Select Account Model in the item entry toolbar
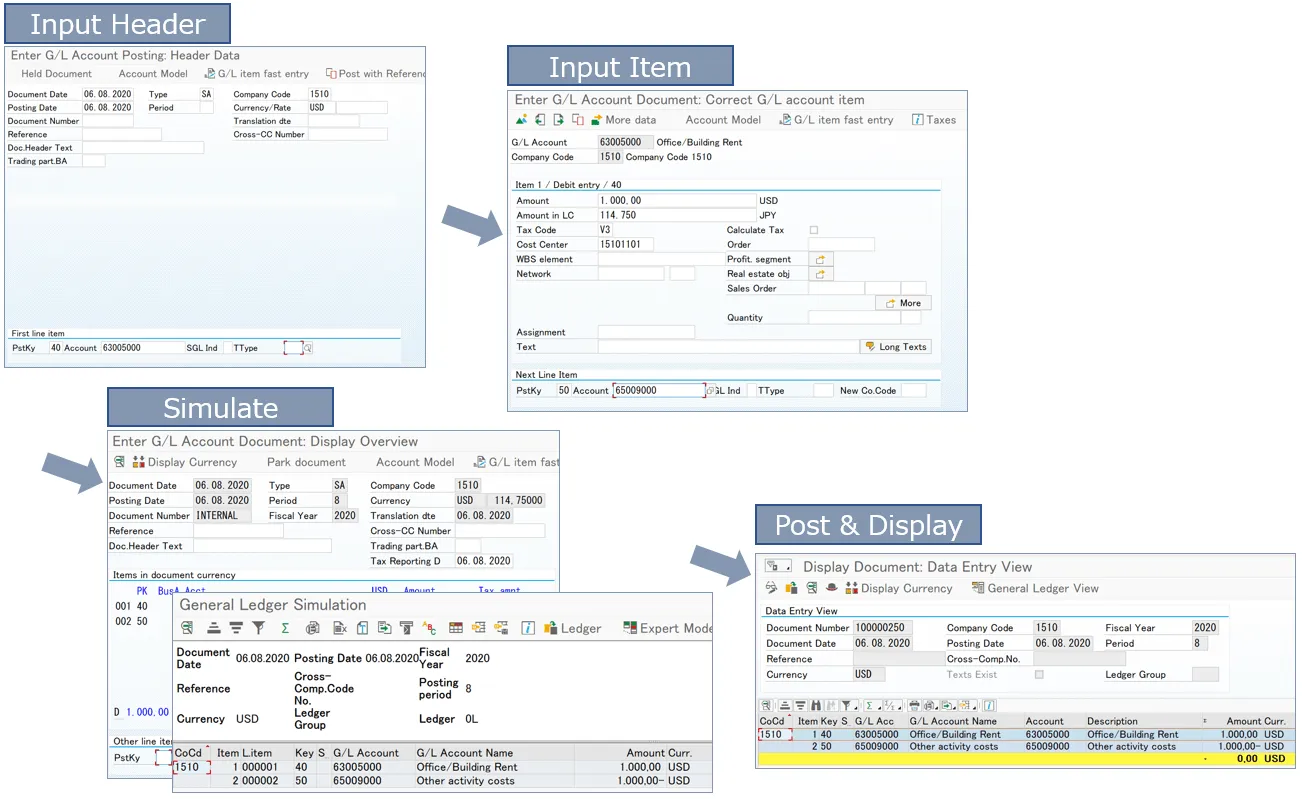 click(x=723, y=118)
